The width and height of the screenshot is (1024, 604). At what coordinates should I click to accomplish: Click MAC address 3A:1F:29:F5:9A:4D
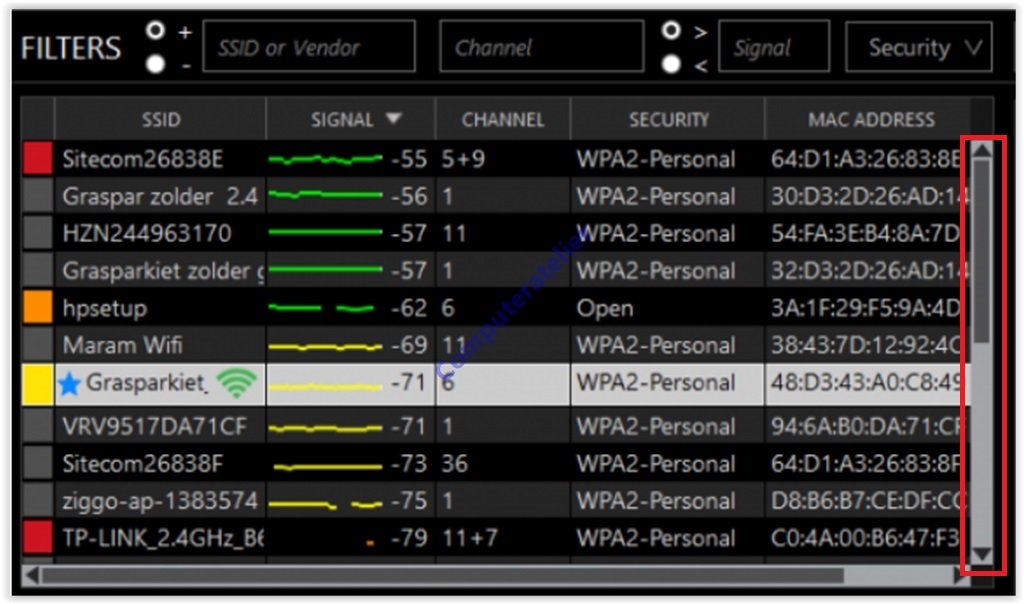[865, 308]
